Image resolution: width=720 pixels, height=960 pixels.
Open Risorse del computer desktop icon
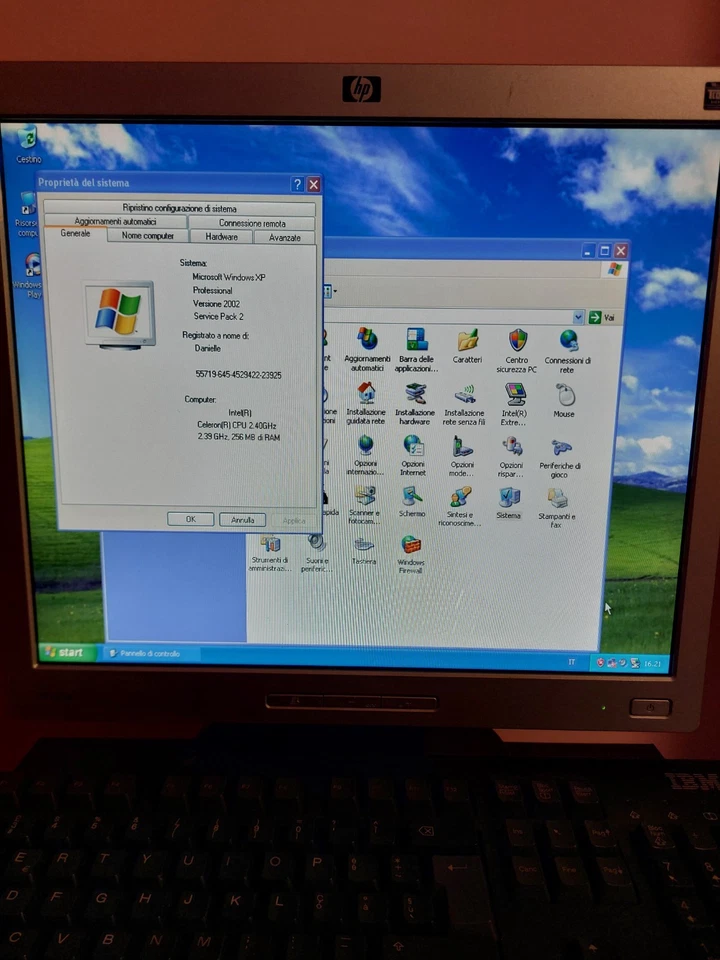(28, 214)
